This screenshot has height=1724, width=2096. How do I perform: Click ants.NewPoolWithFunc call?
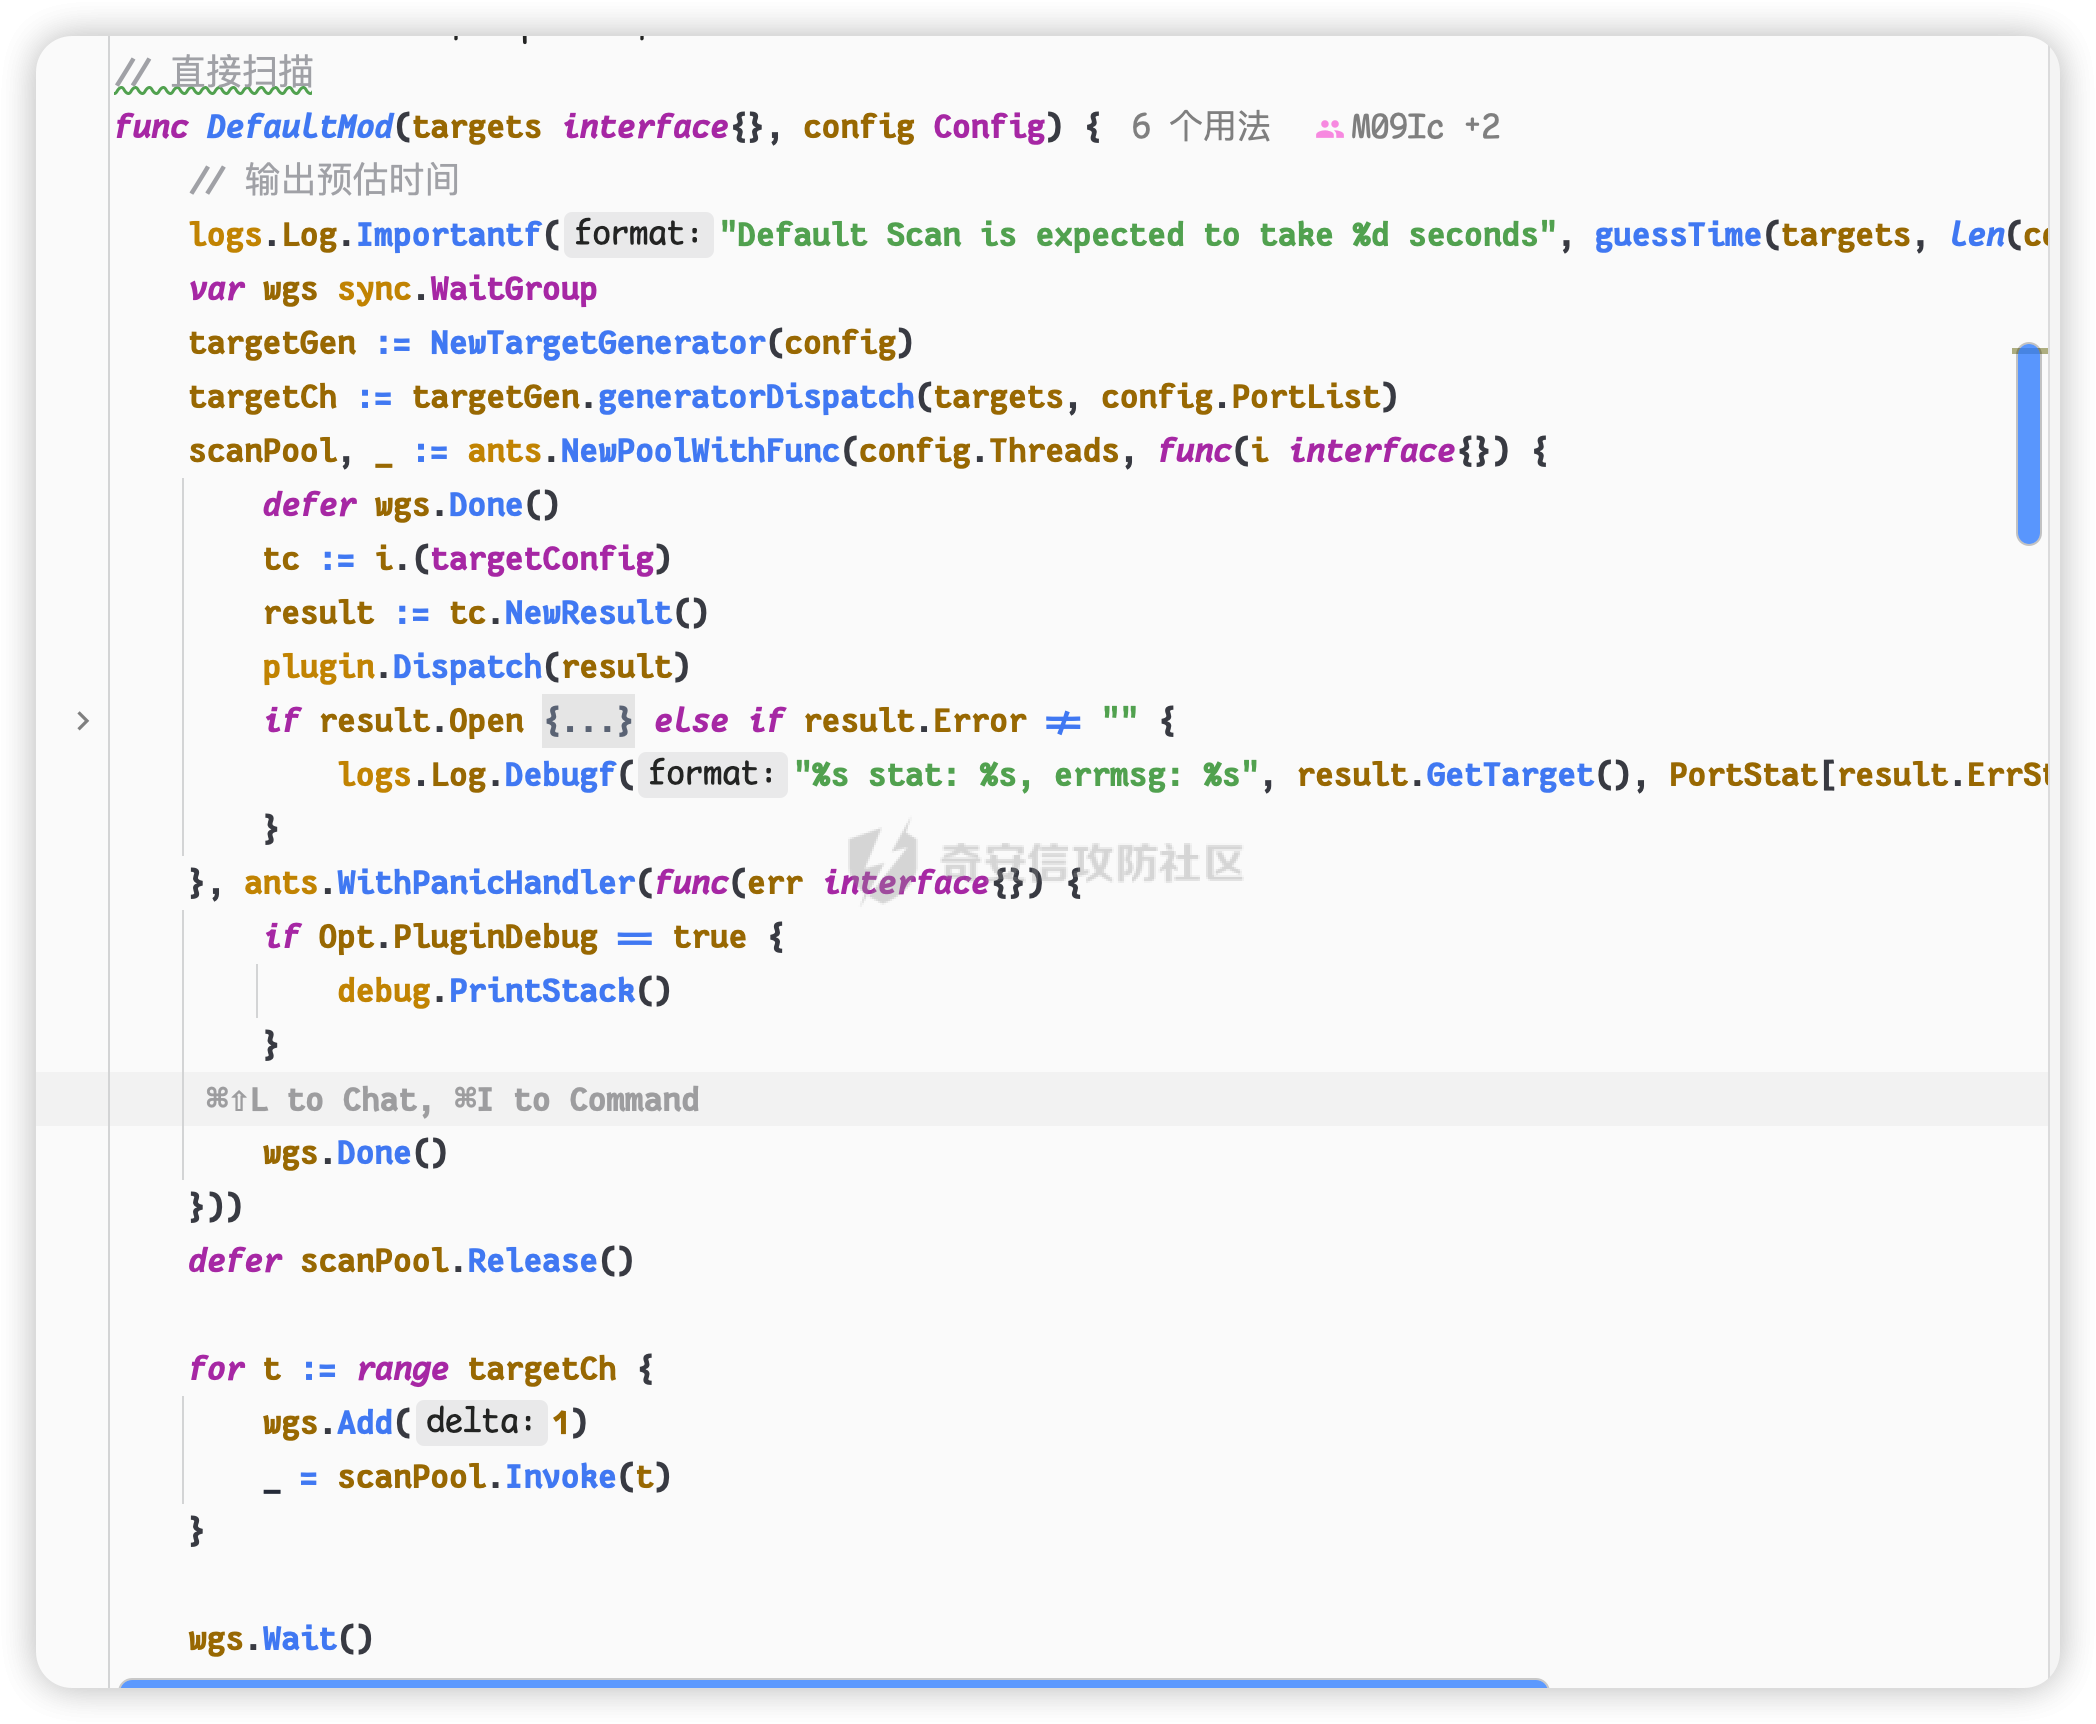click(x=654, y=451)
